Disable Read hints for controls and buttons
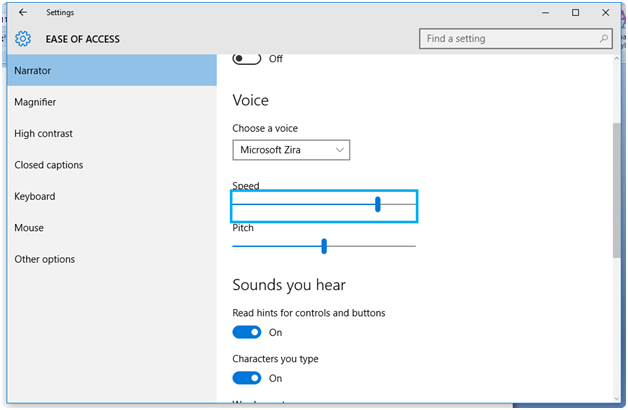628x410 pixels. point(247,332)
